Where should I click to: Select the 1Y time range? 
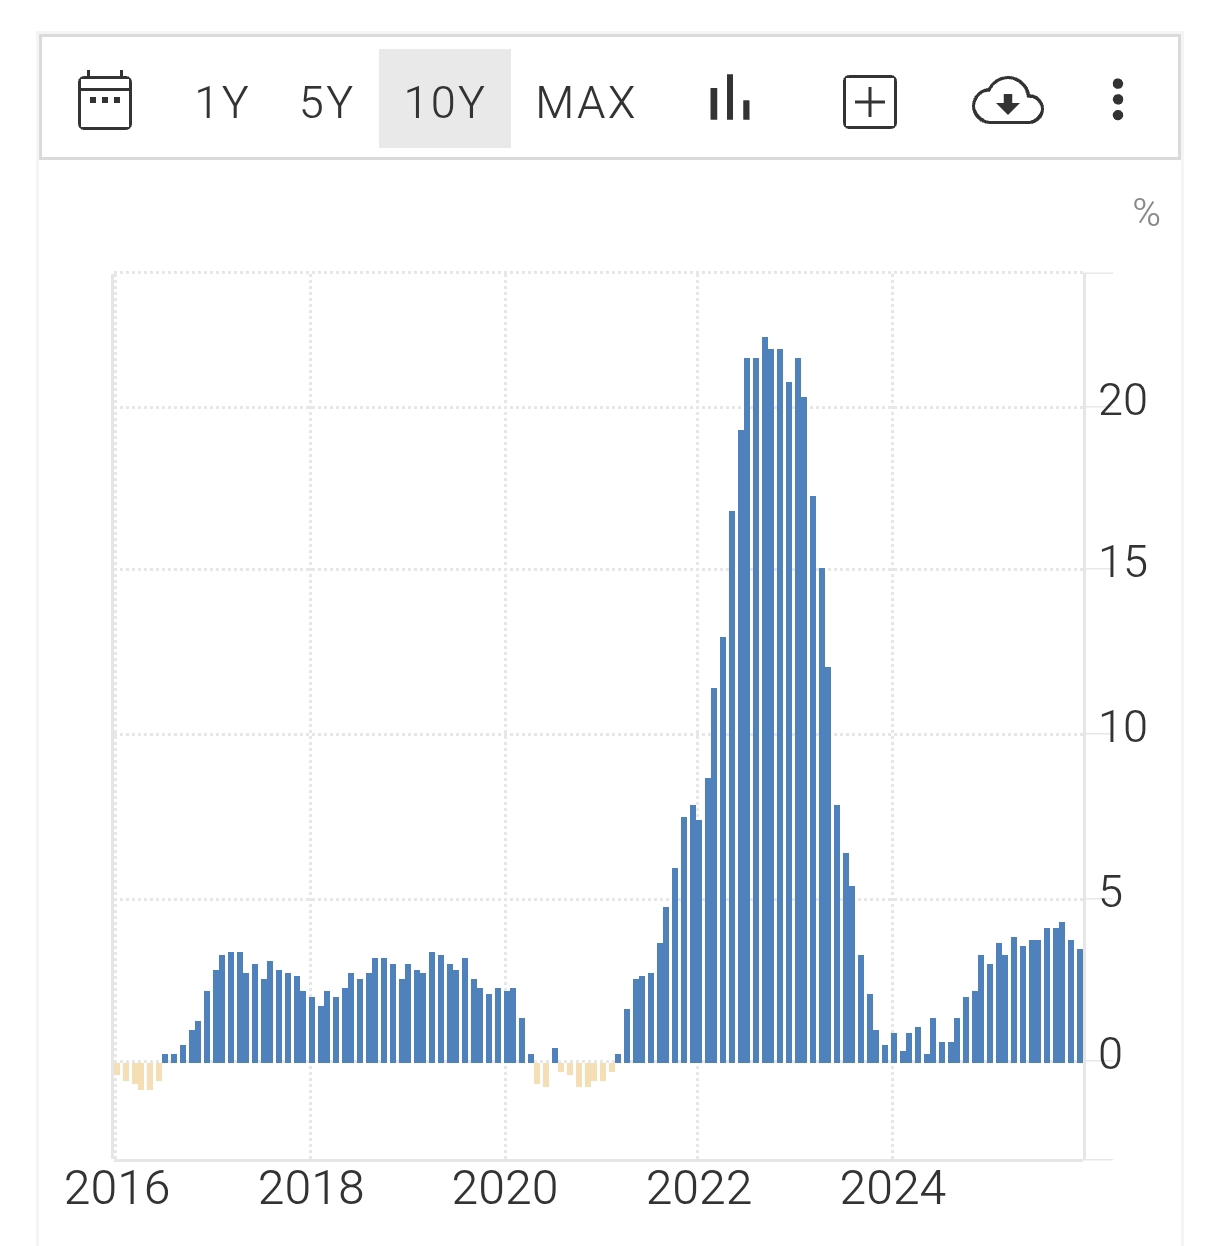click(x=221, y=102)
